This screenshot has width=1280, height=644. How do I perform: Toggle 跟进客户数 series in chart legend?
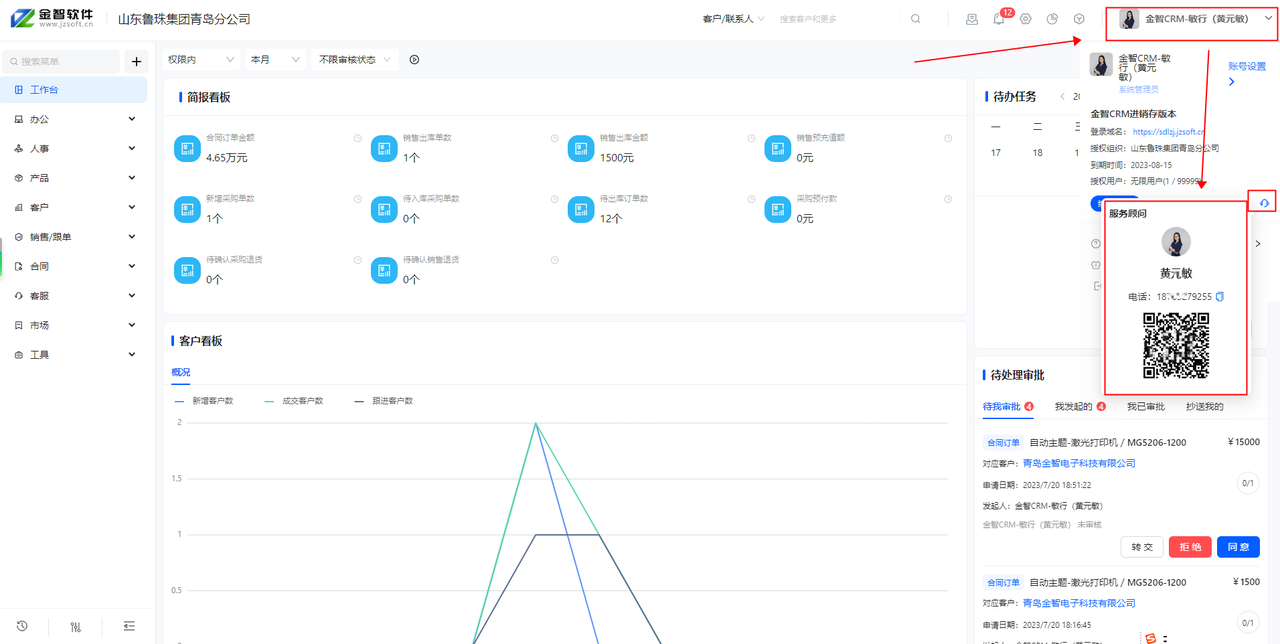384,401
